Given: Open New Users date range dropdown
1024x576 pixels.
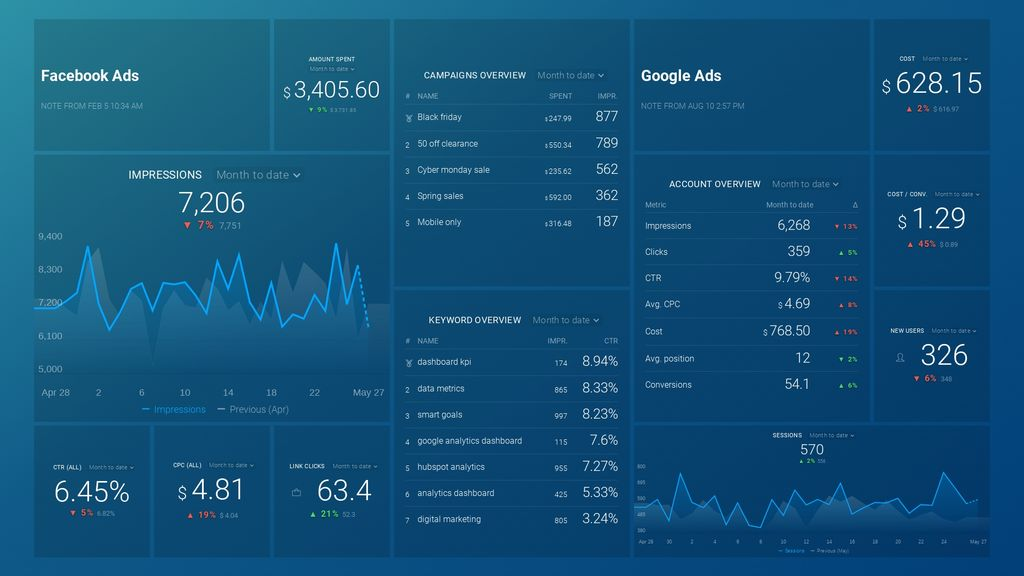Looking at the screenshot, I should tap(953, 330).
